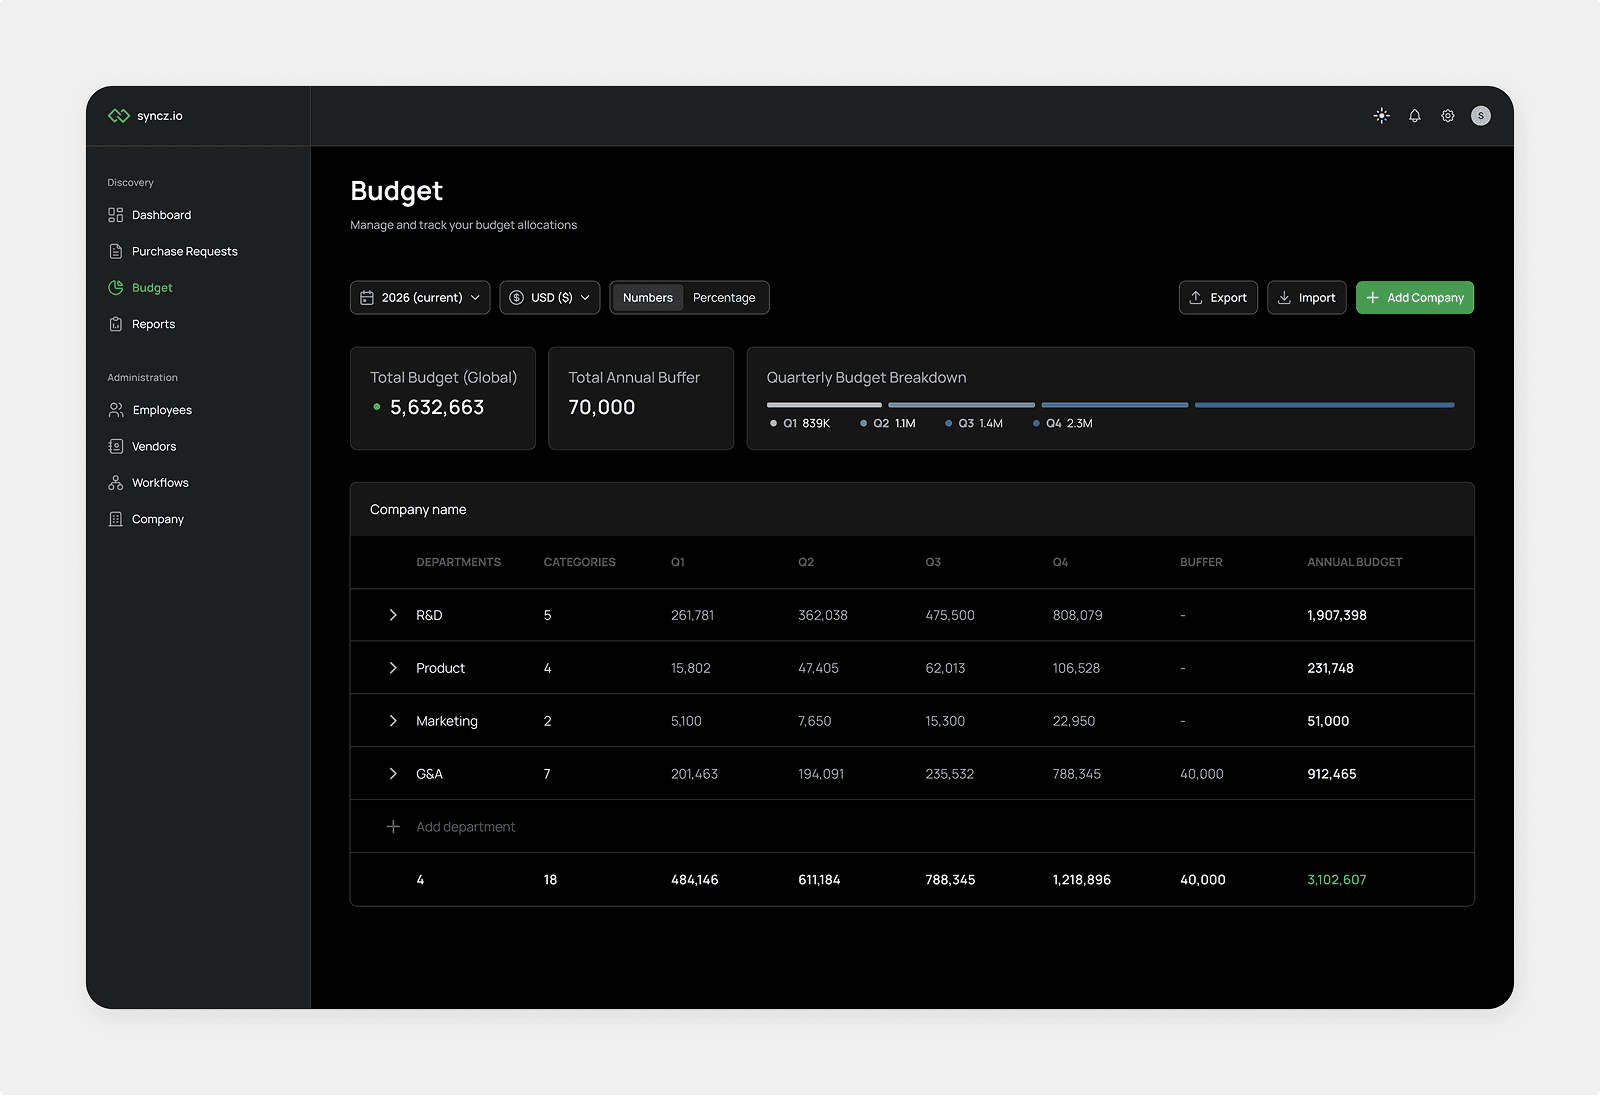Expand the Marketing department row

tap(392, 720)
